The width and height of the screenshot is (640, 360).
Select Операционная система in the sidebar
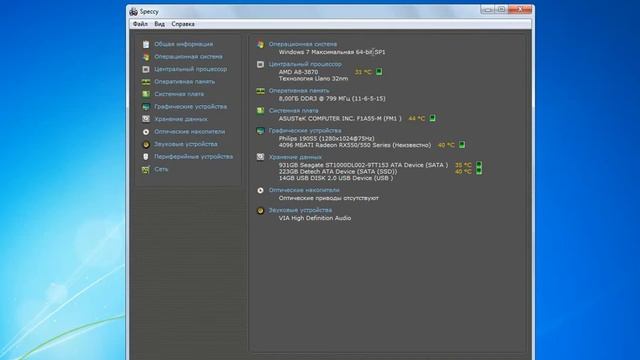(x=189, y=57)
